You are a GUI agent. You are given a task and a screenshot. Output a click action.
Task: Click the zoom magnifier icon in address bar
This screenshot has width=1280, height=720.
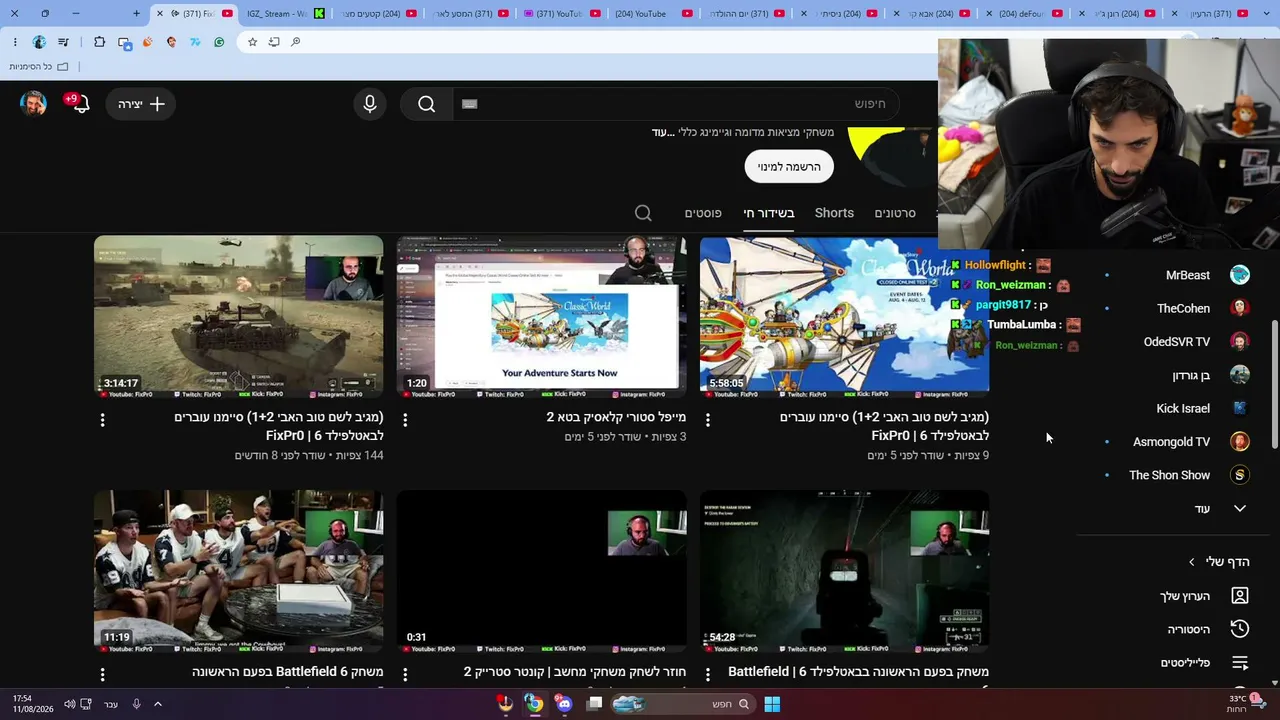(x=296, y=42)
